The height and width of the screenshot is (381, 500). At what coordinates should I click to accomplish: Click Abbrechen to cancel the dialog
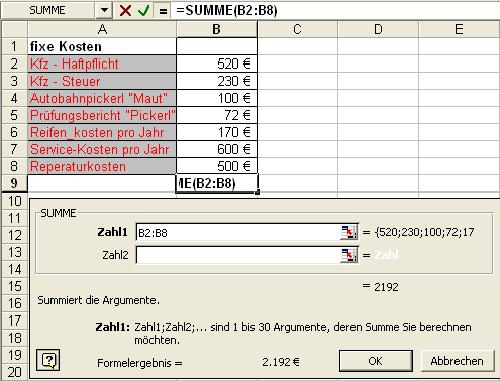pyautogui.click(x=457, y=361)
